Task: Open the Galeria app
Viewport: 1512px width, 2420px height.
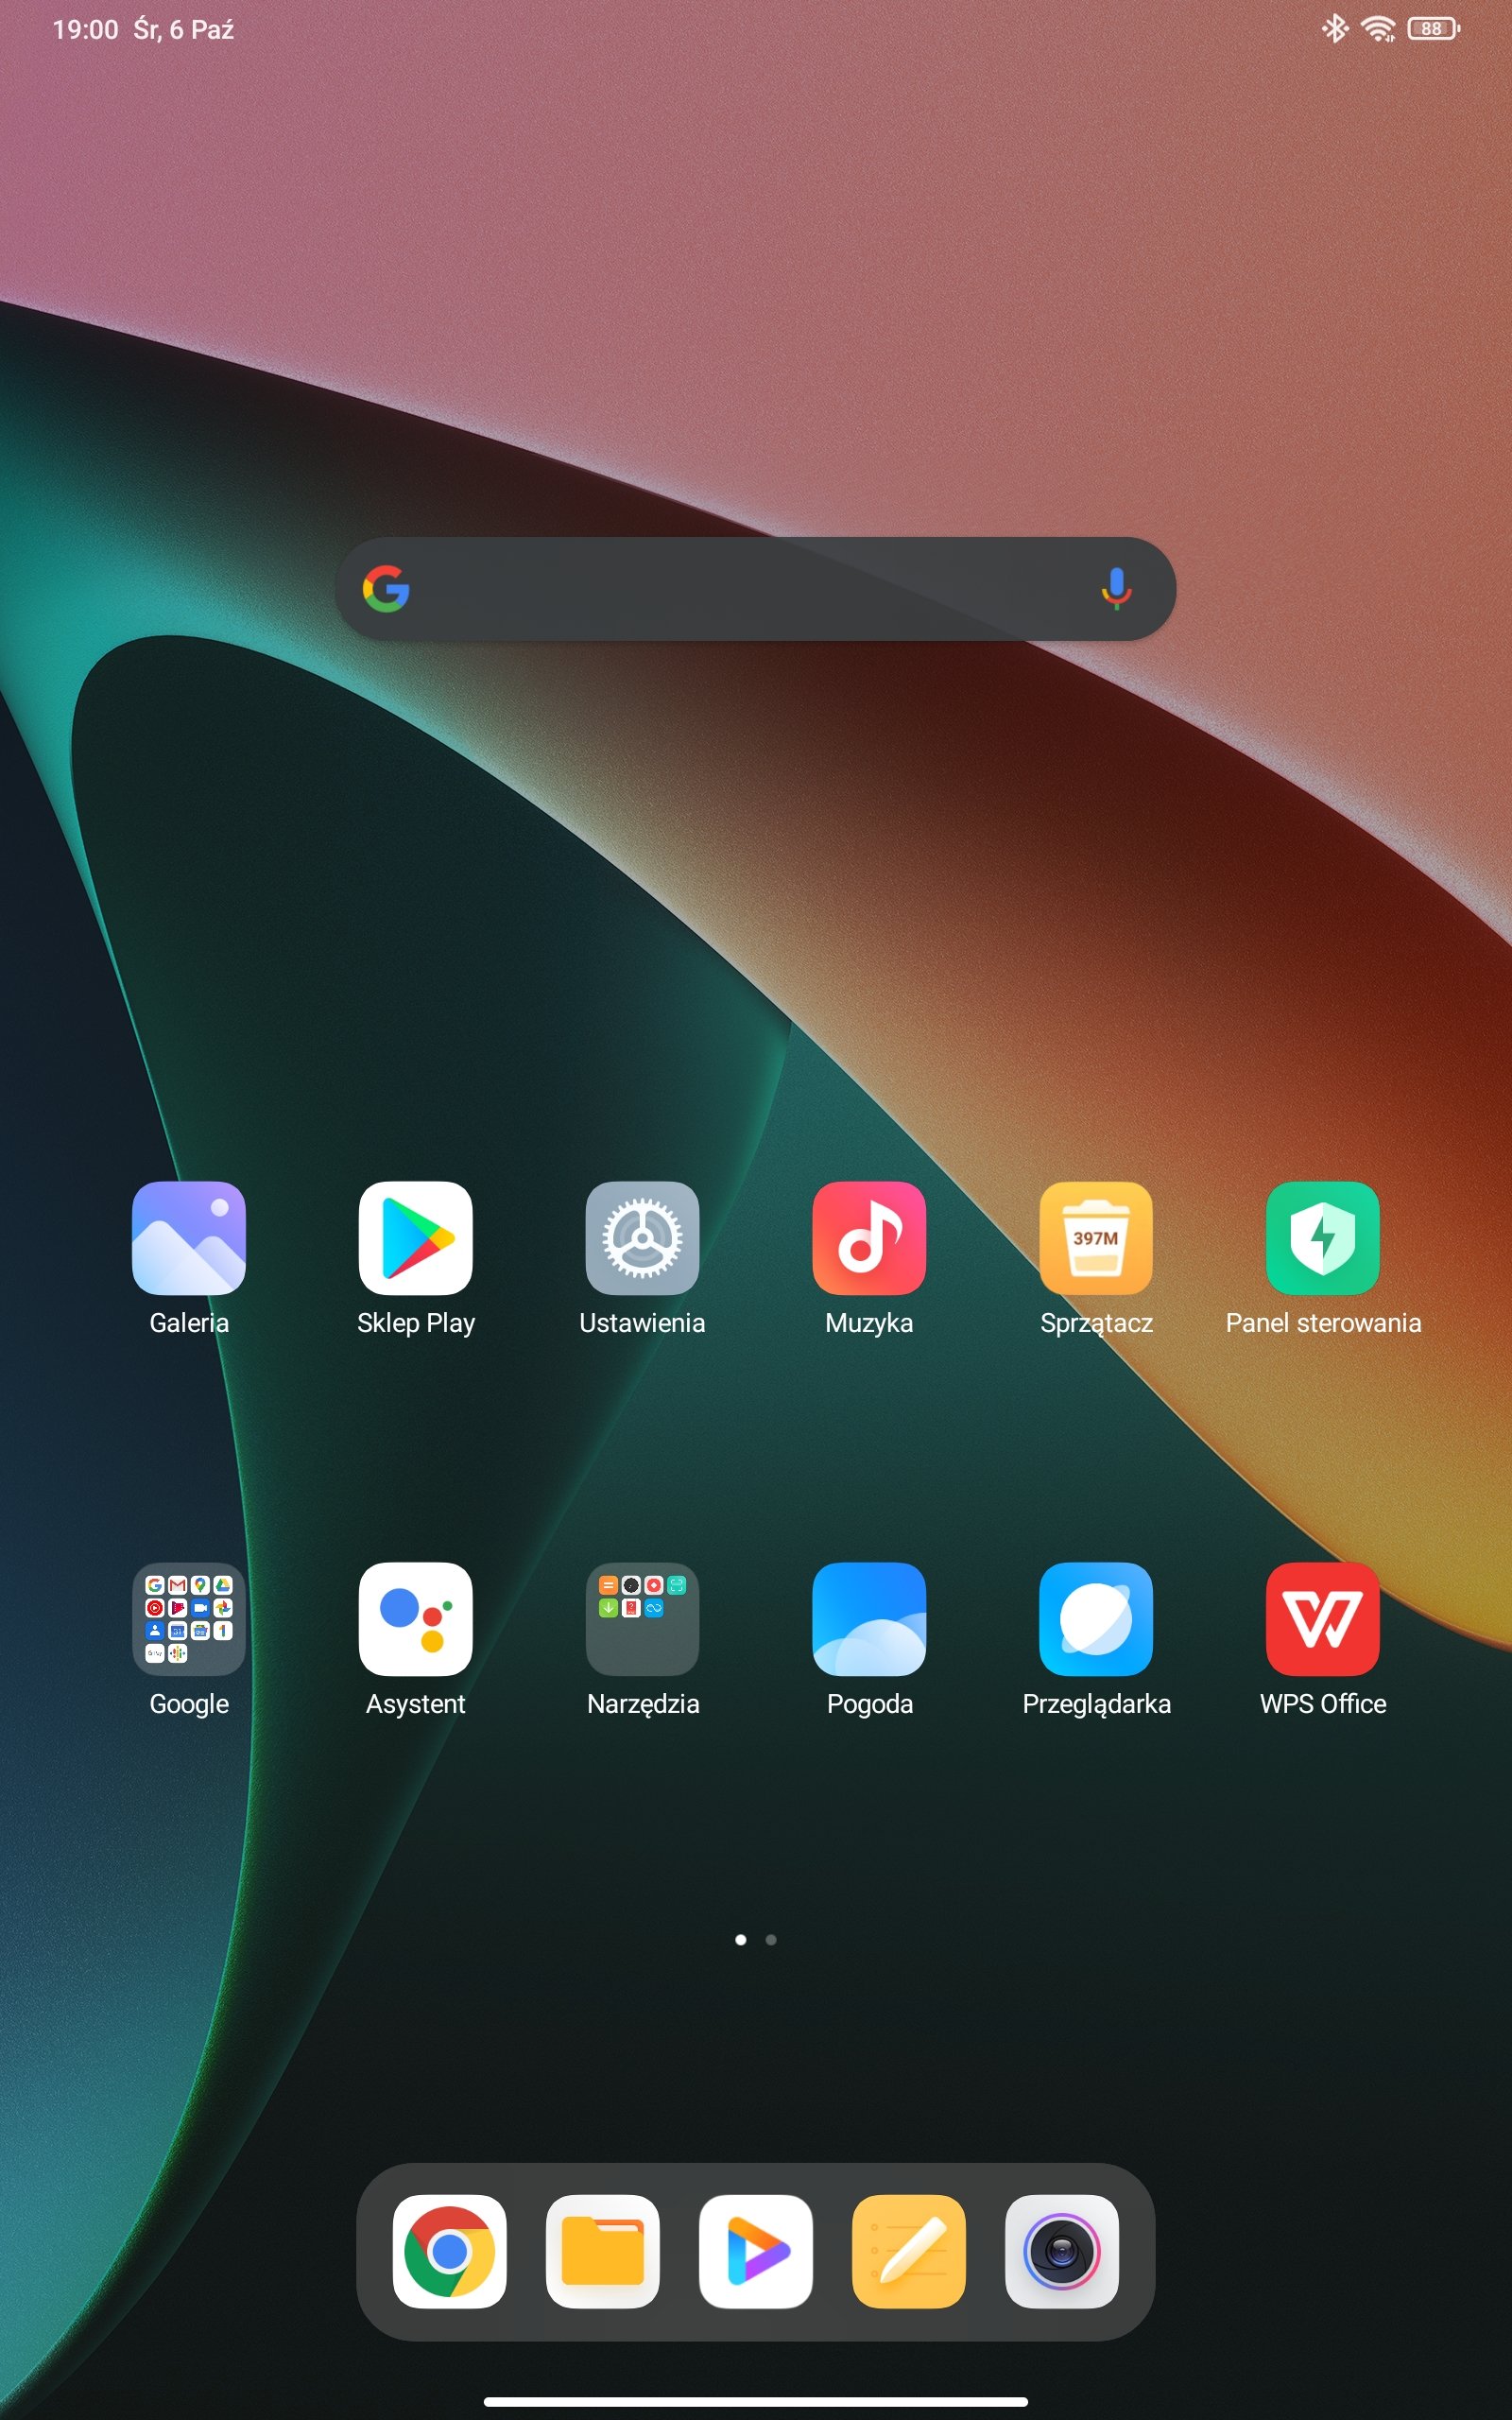Action: (x=189, y=1238)
